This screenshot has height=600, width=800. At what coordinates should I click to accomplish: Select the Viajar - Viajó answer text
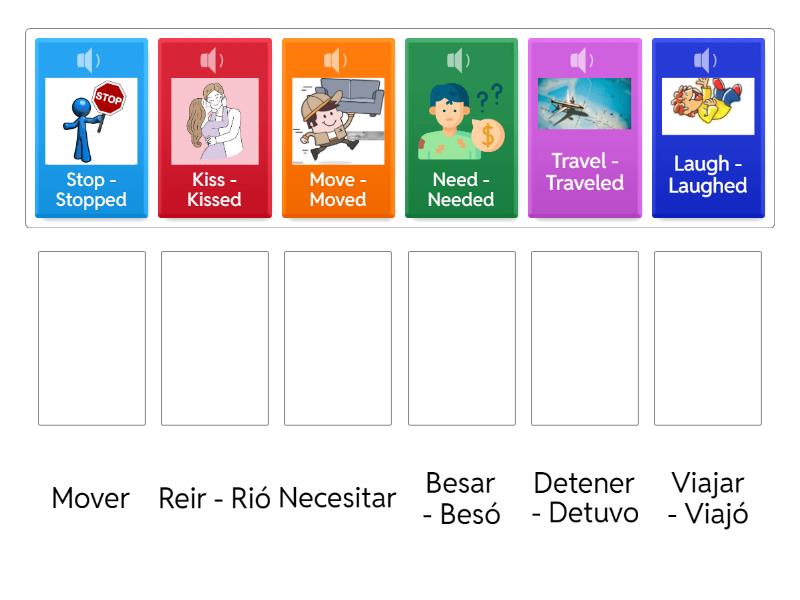(x=708, y=498)
